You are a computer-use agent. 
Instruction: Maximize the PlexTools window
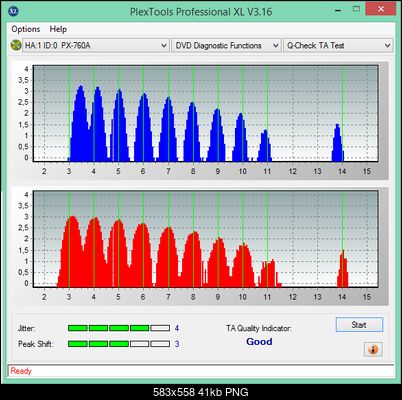[x=356, y=9]
